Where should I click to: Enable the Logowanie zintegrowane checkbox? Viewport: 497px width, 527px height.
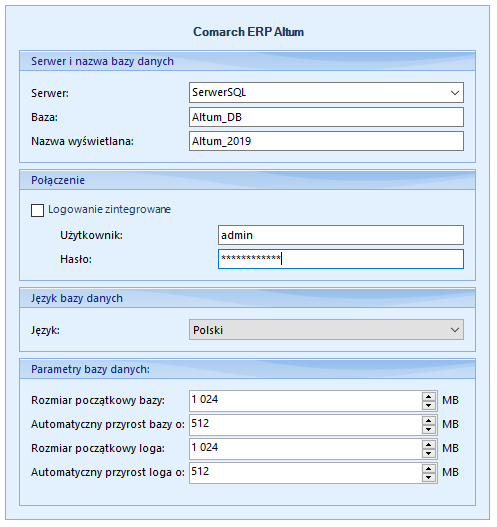[37, 210]
